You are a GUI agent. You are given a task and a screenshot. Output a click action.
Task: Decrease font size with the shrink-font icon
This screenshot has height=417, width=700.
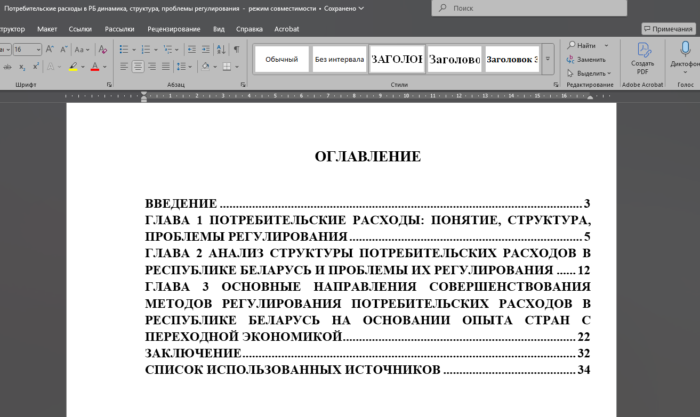pyautogui.click(x=63, y=49)
